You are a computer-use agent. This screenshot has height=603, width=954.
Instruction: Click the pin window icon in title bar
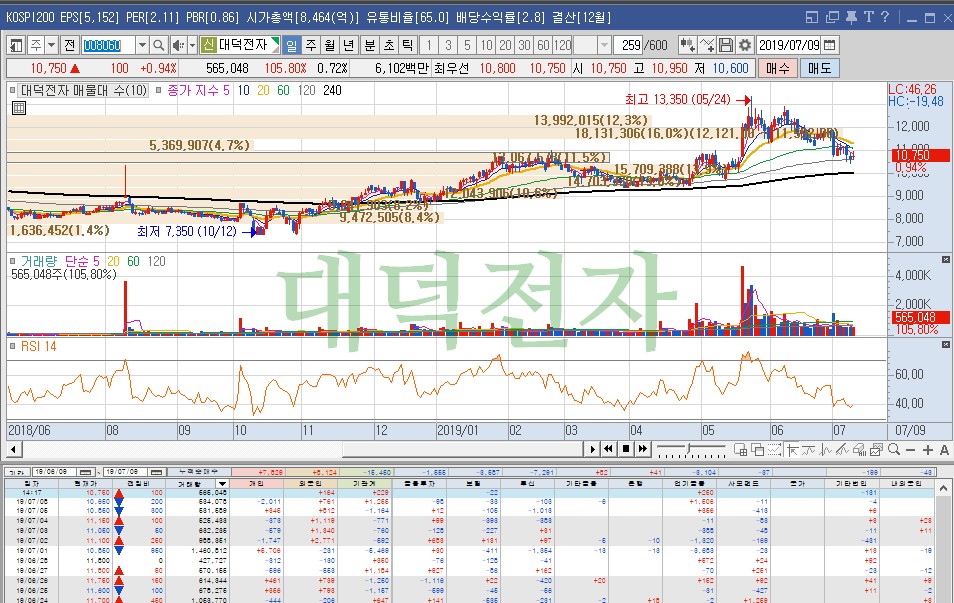coord(851,17)
